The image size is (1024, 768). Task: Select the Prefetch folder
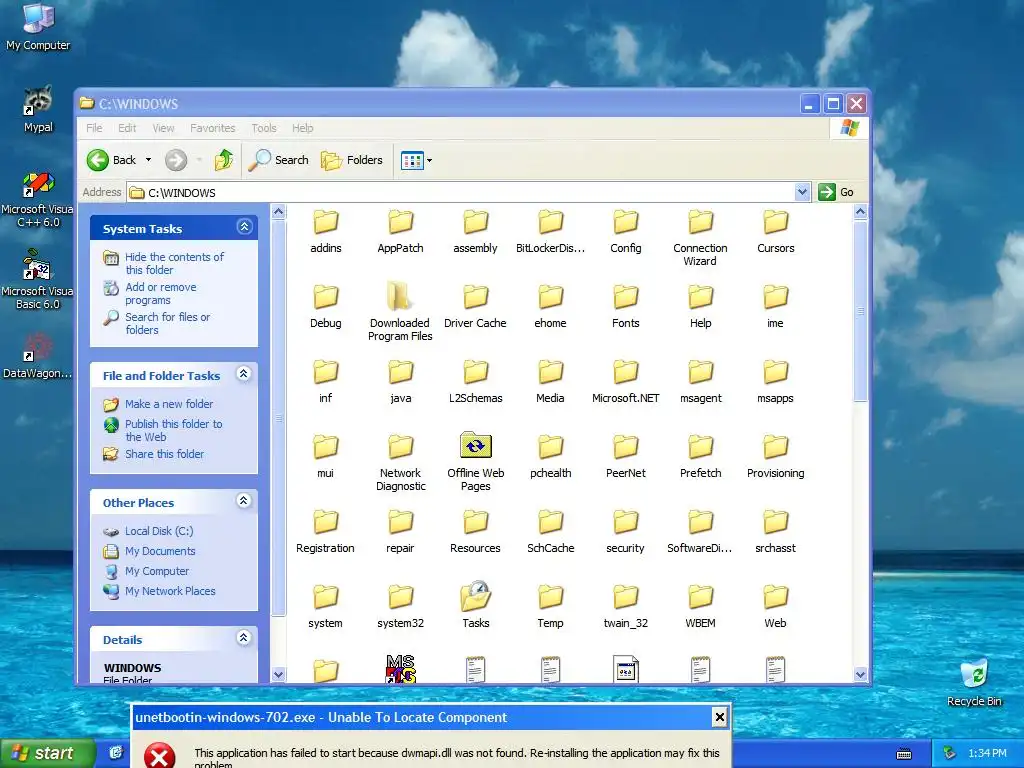click(700, 456)
